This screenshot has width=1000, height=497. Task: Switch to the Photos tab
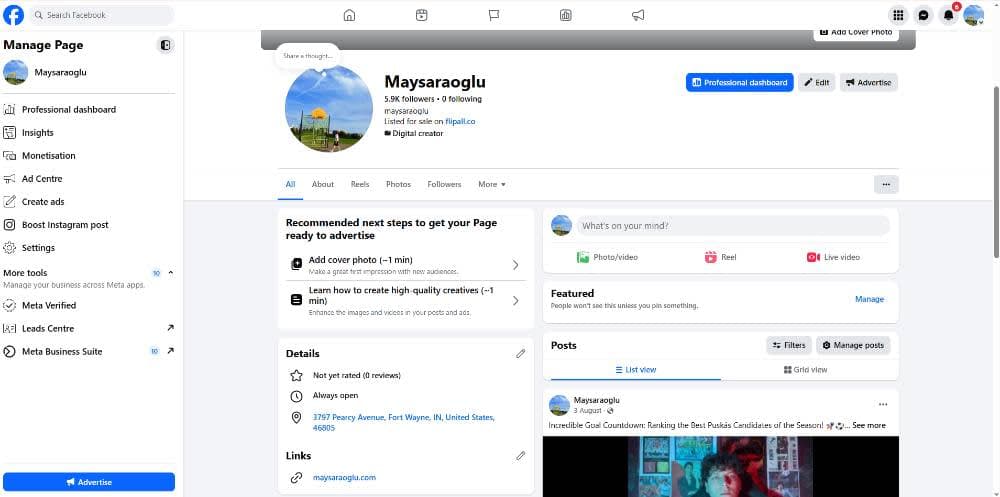point(399,184)
